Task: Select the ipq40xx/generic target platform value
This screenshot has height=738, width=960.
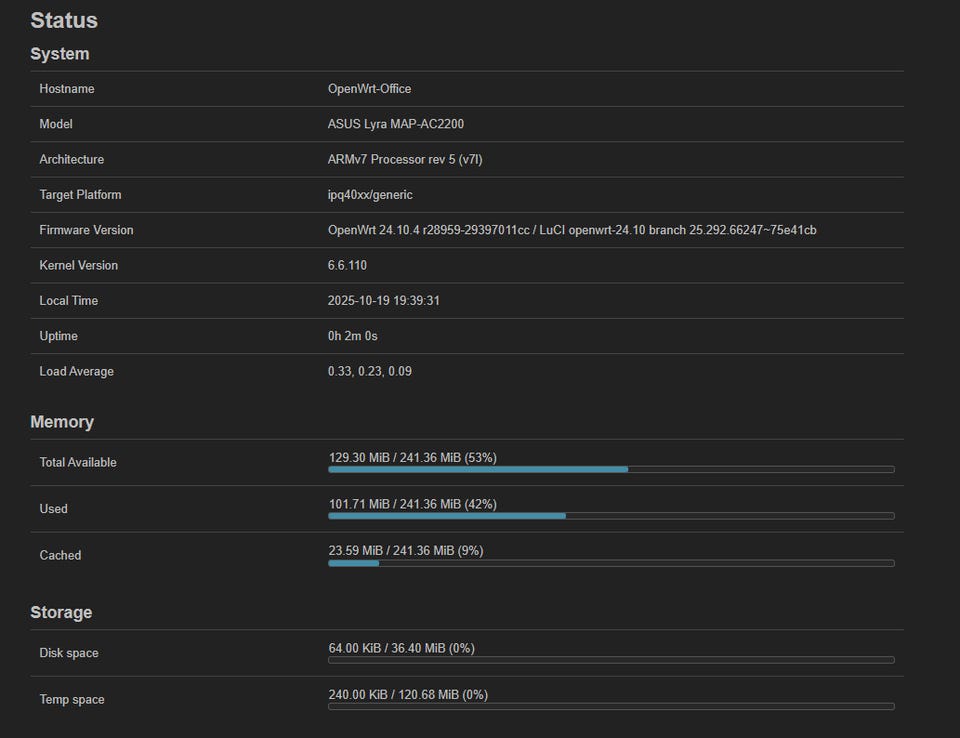Action: click(370, 195)
